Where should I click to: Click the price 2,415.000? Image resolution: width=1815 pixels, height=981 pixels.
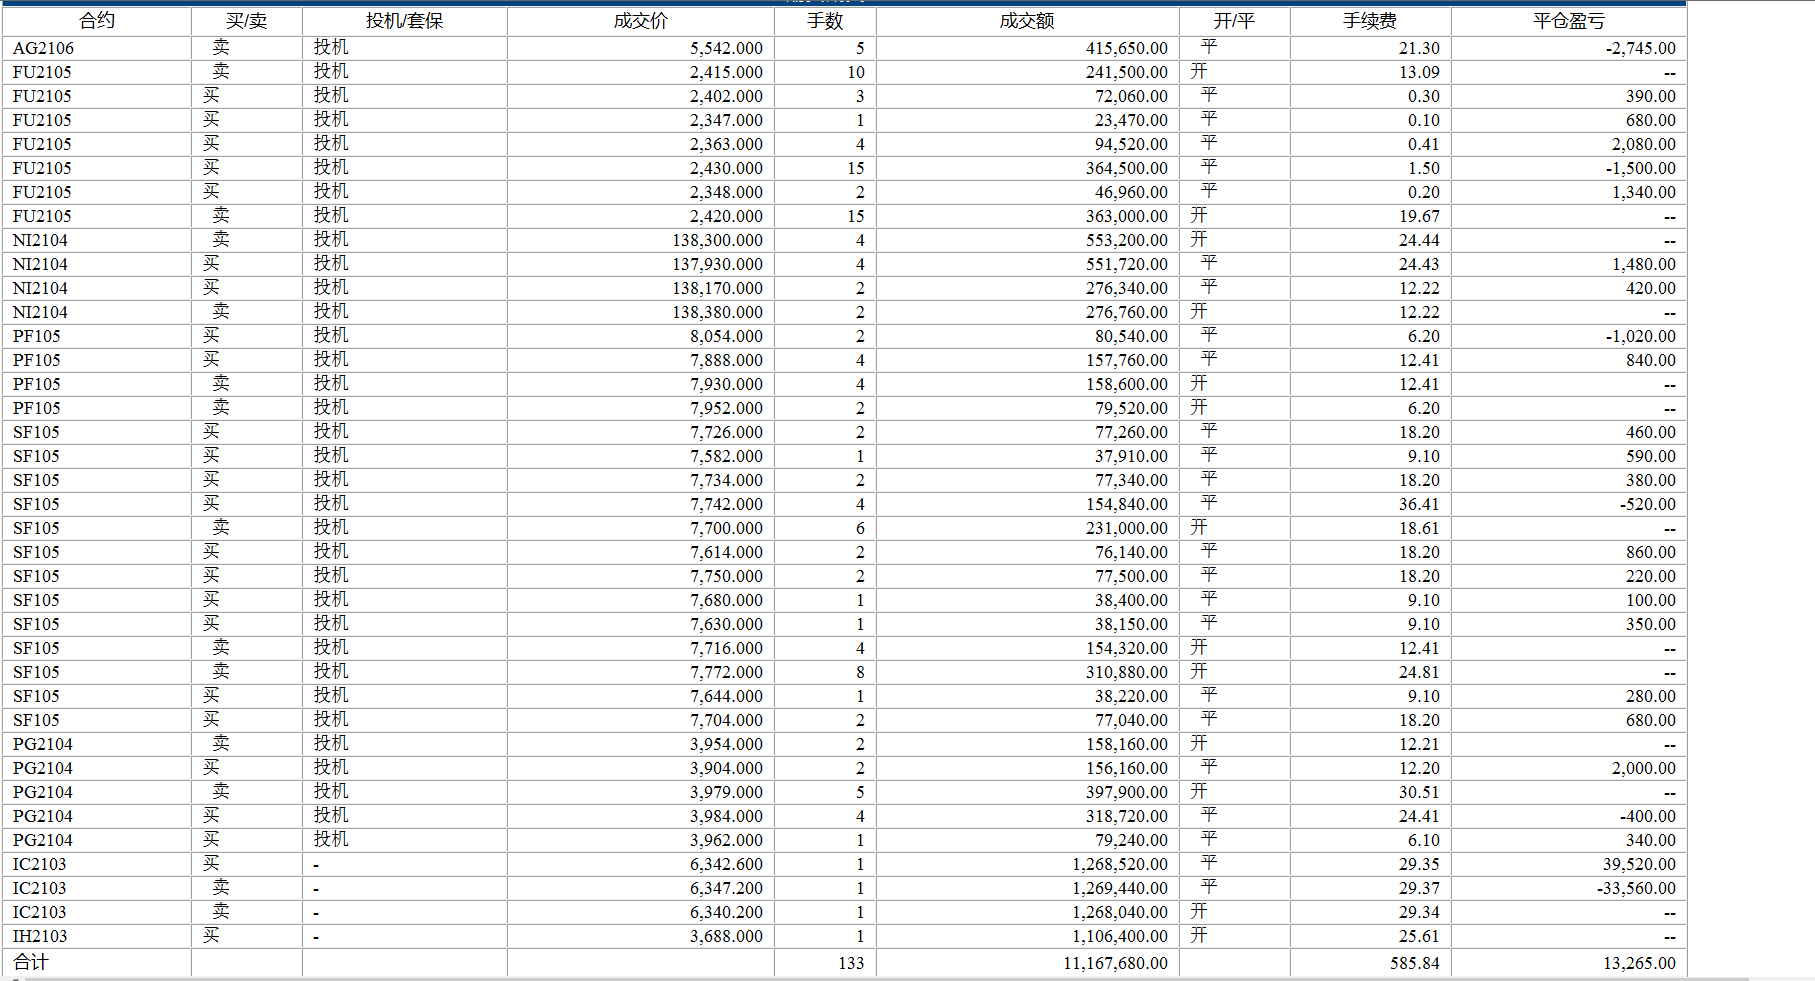click(x=726, y=72)
